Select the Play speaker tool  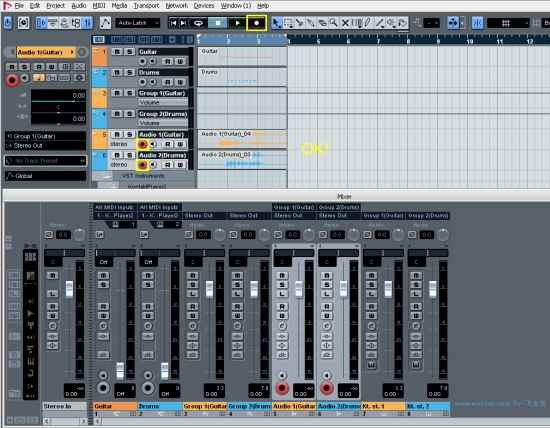point(391,23)
